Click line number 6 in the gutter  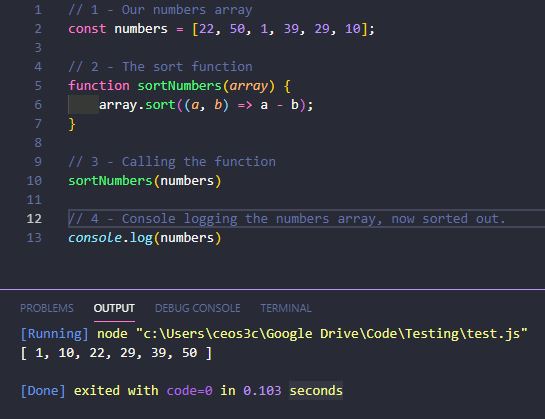click(x=38, y=105)
